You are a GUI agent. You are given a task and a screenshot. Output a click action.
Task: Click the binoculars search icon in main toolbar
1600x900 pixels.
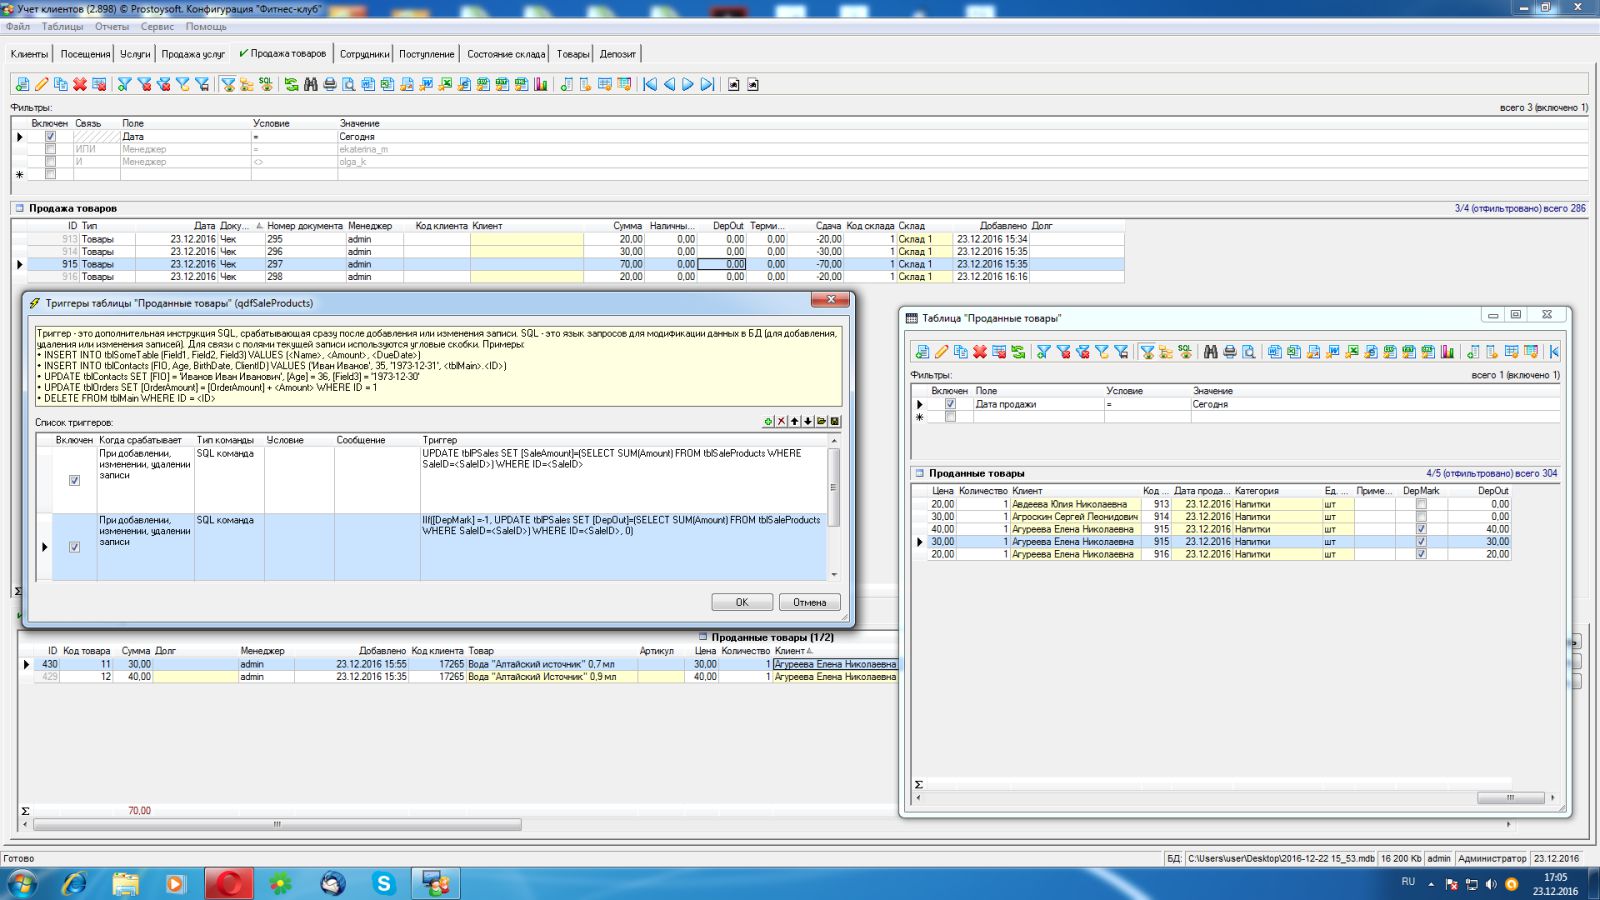tap(310, 85)
